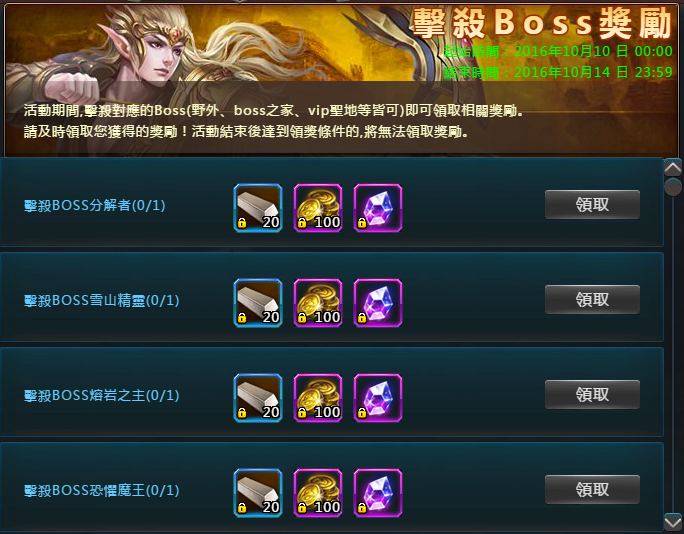
Task: Click the round scrollbar thumb
Action: pyautogui.click(x=673, y=187)
